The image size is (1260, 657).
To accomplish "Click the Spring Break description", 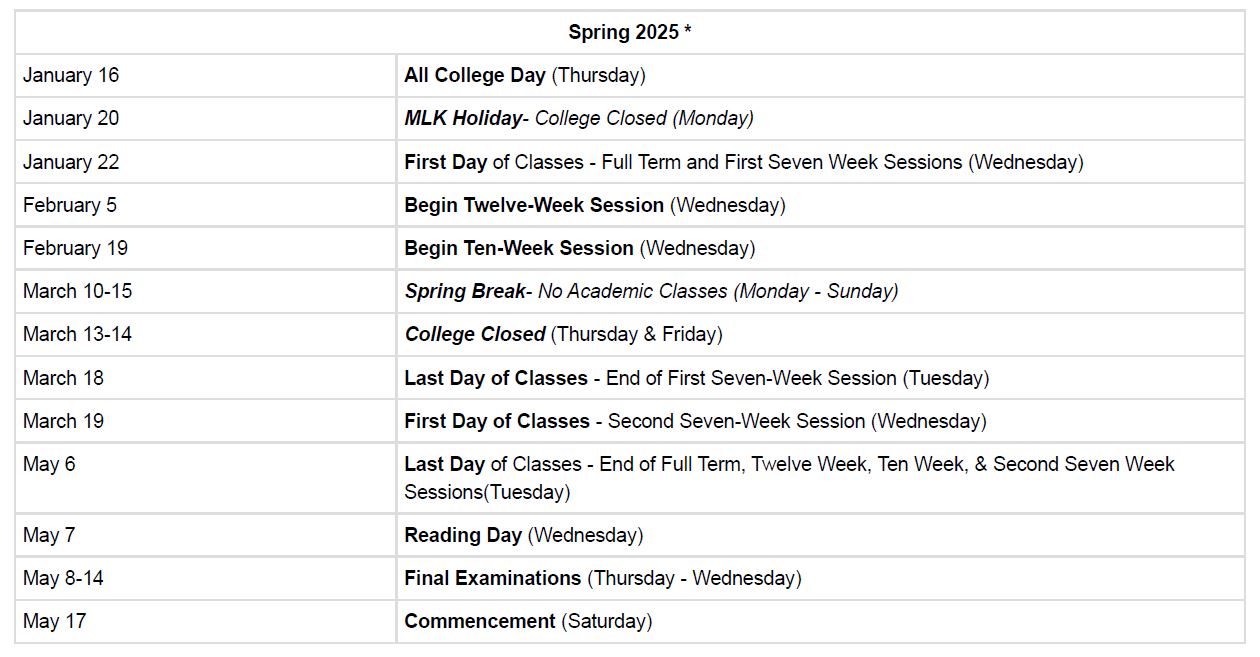I will pos(651,291).
